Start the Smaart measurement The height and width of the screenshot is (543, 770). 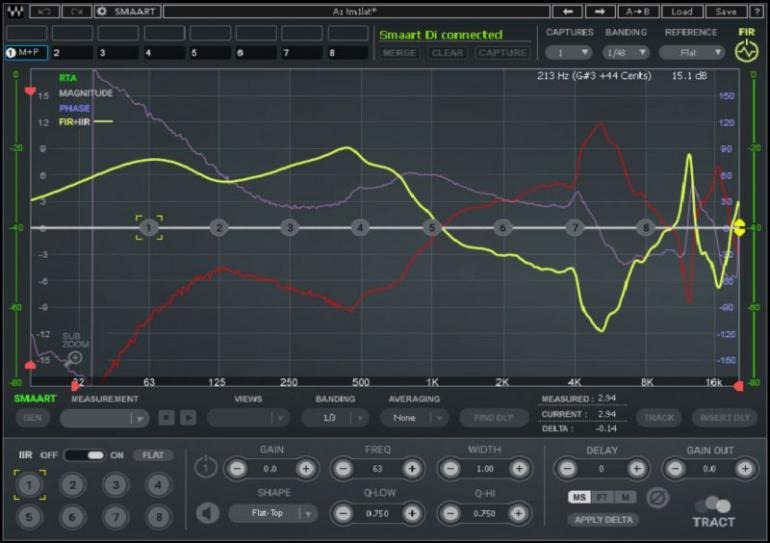pyautogui.click(x=188, y=418)
